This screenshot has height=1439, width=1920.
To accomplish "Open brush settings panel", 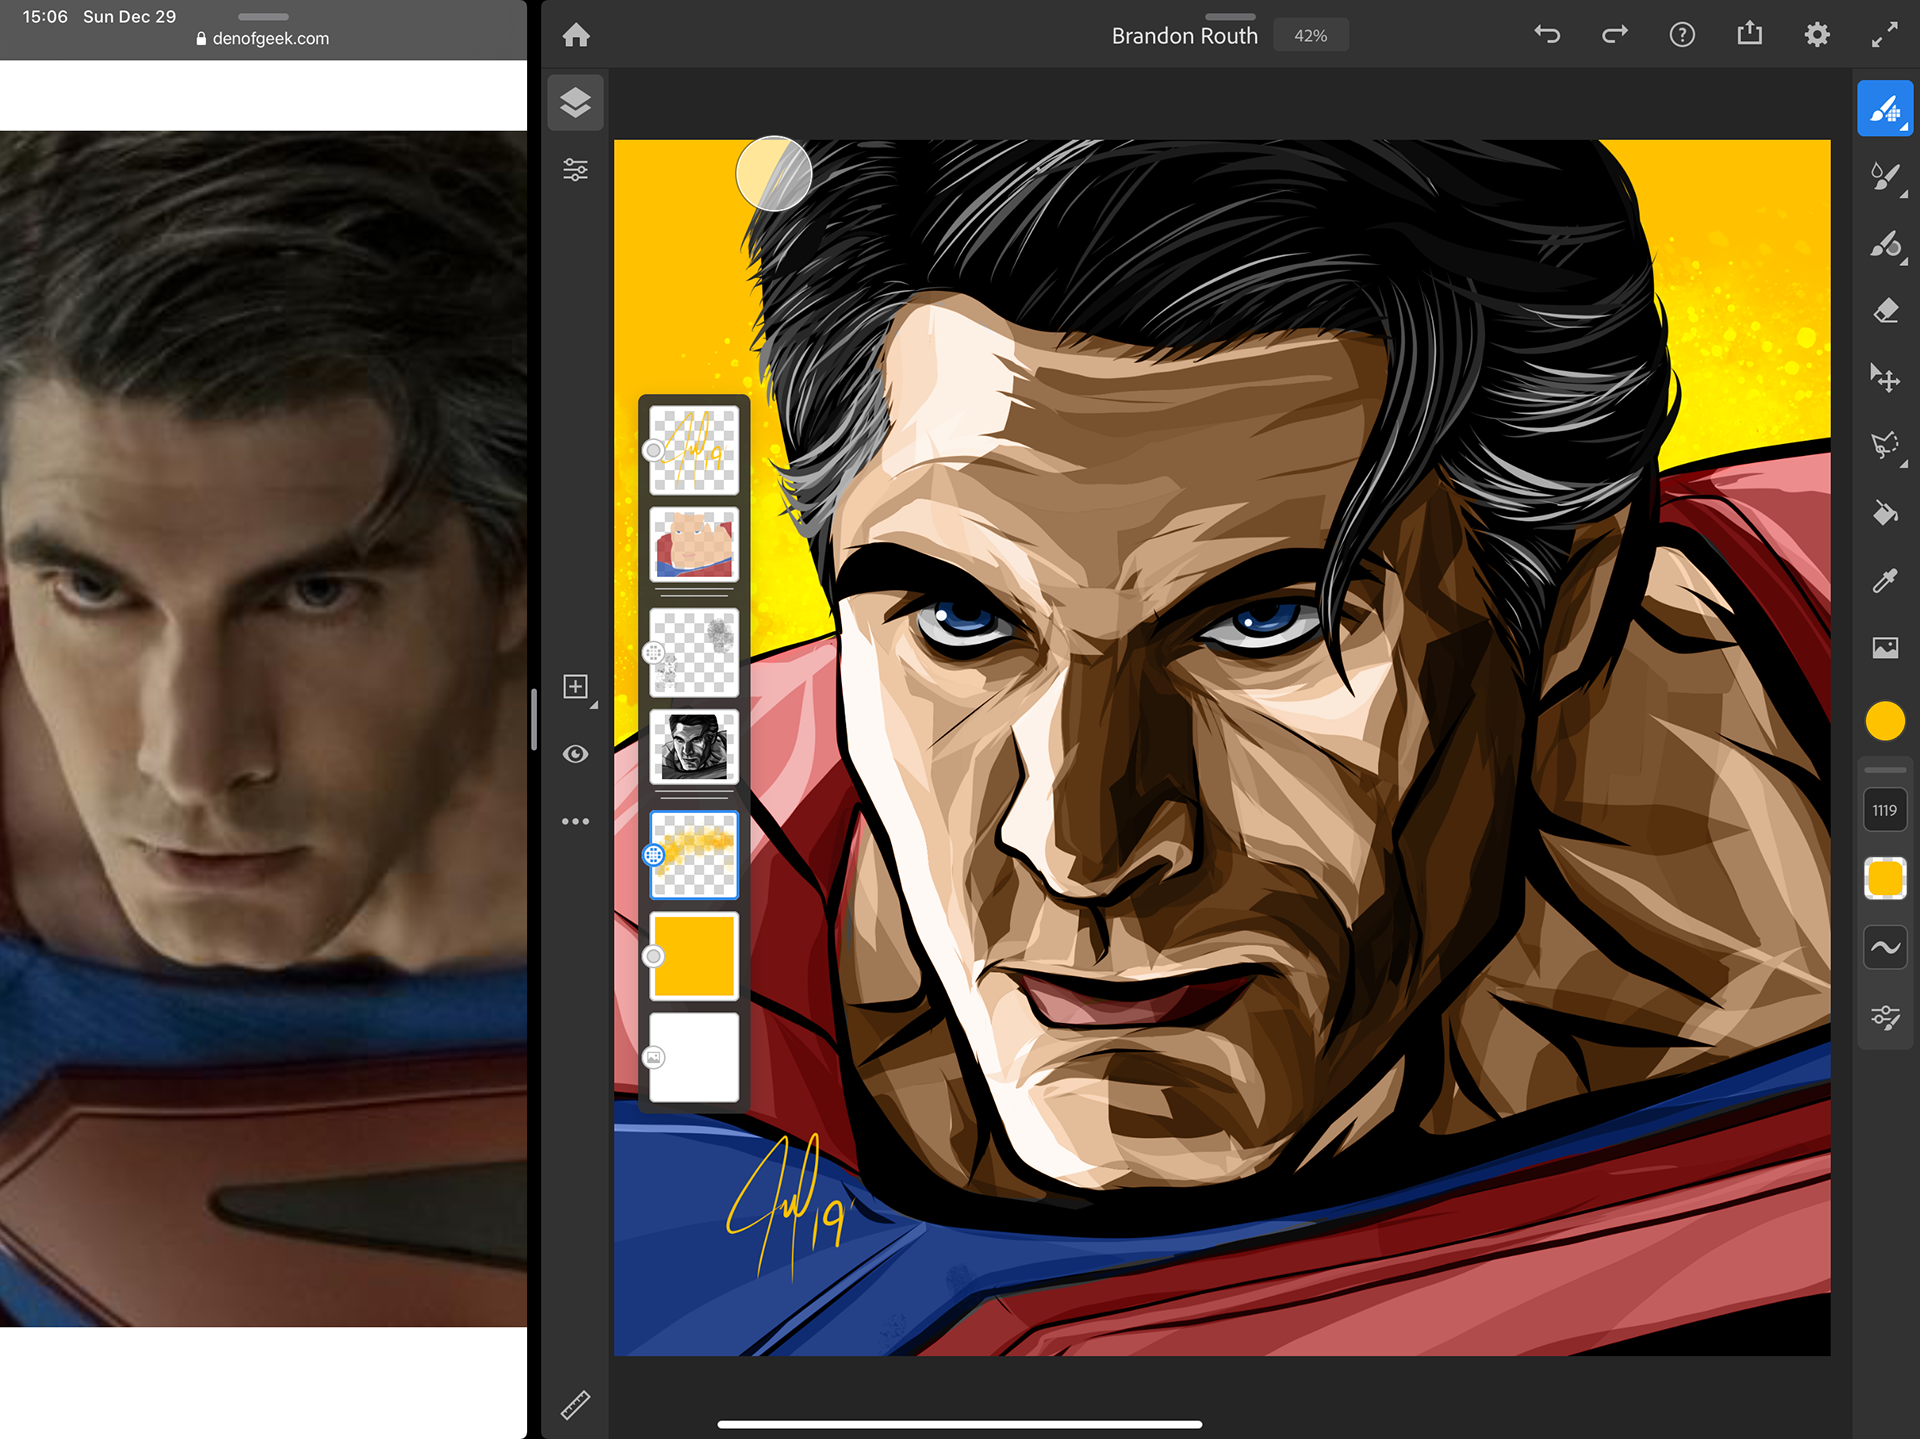I will tap(1885, 1017).
